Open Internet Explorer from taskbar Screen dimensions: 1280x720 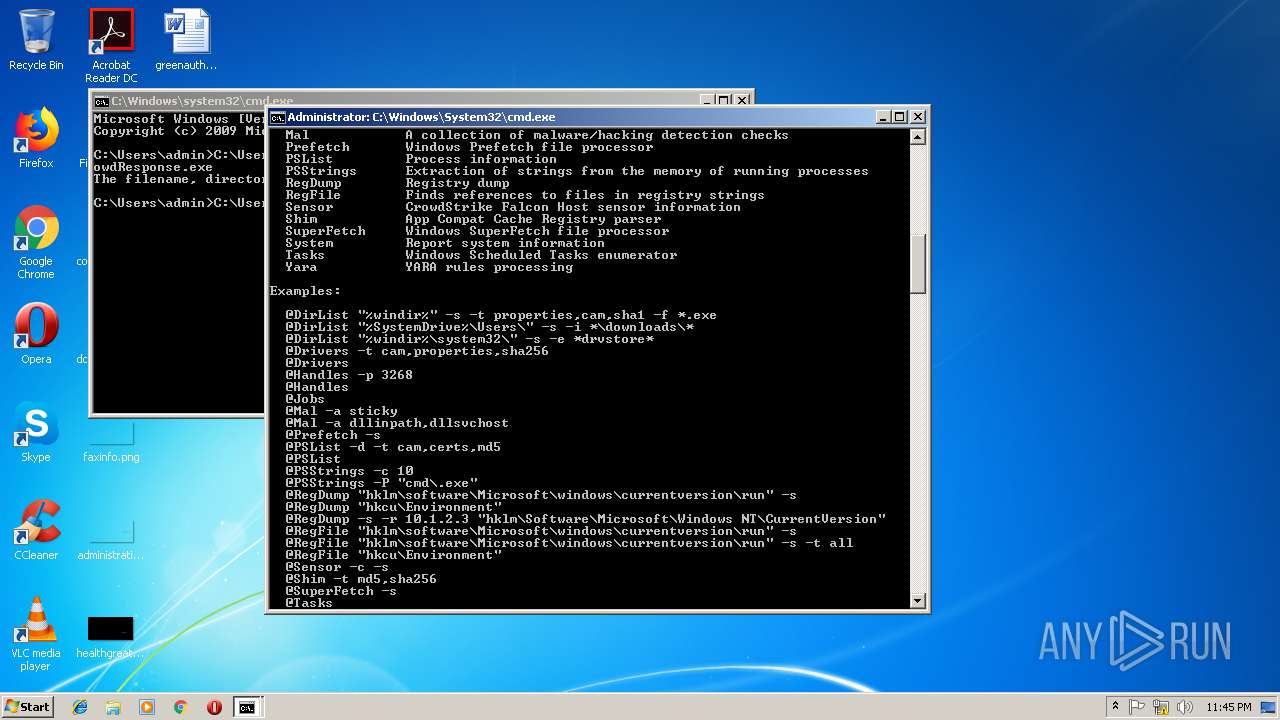pyautogui.click(x=80, y=707)
